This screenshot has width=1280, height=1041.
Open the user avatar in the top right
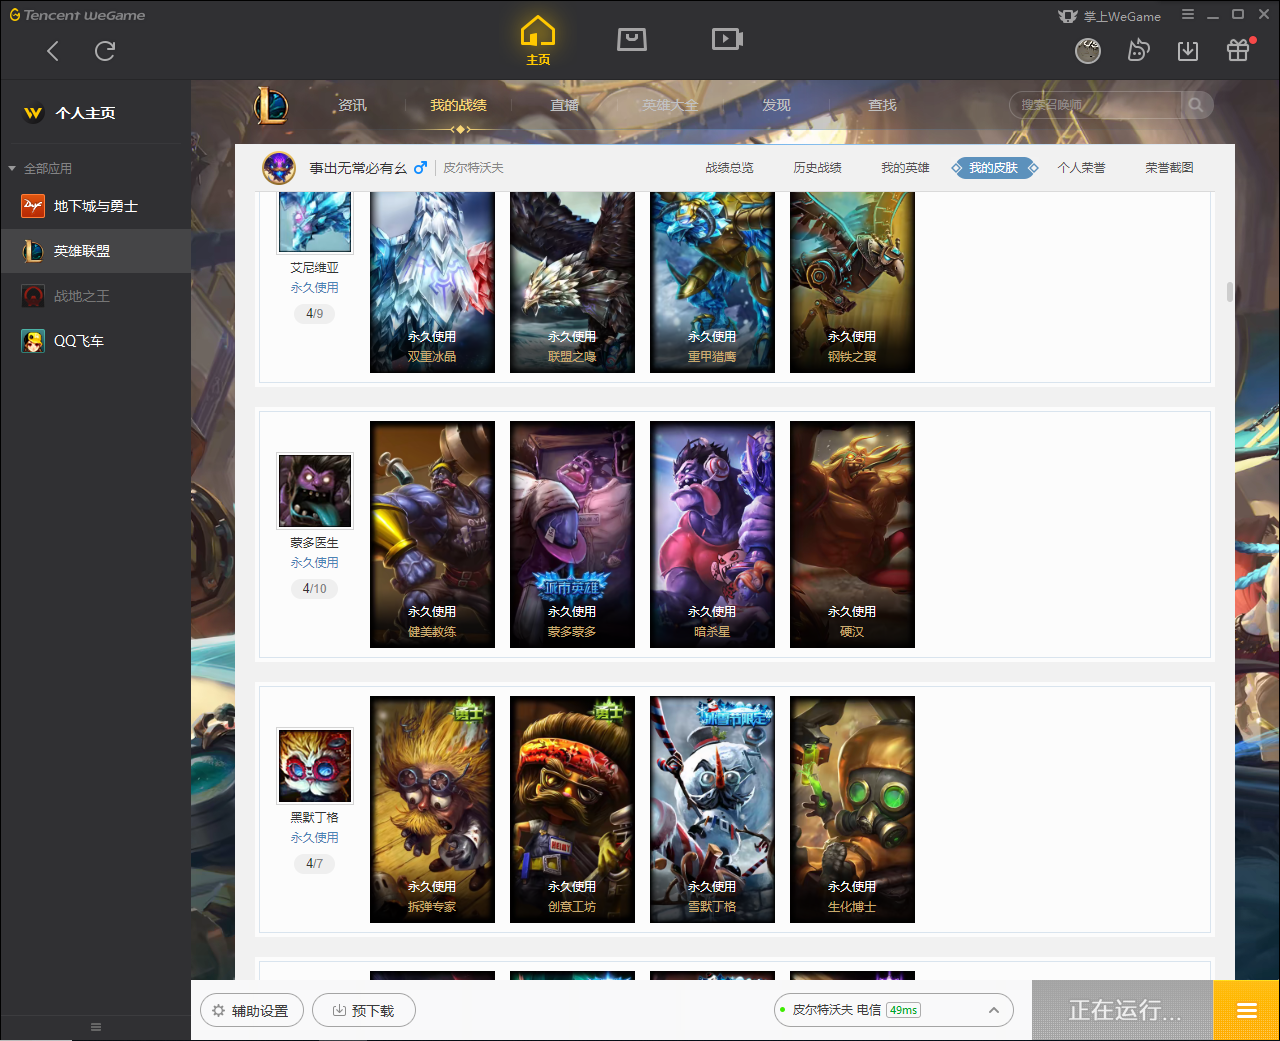[x=1088, y=50]
